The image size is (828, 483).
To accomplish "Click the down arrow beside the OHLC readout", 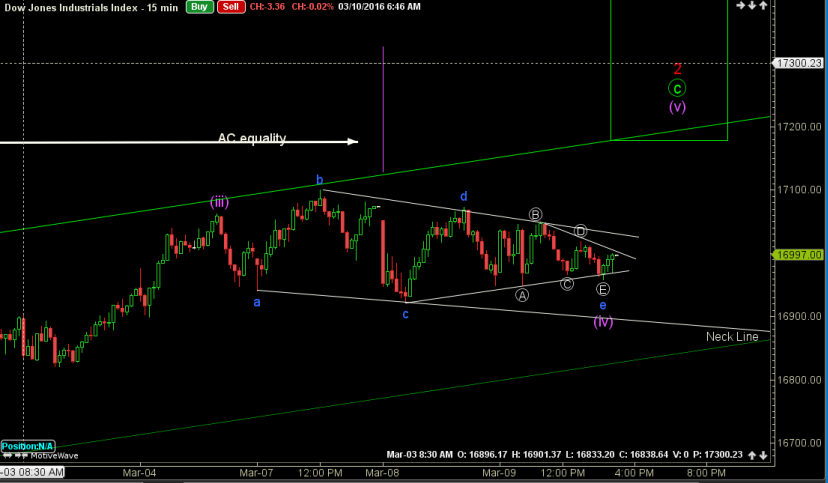I will click(x=763, y=455).
